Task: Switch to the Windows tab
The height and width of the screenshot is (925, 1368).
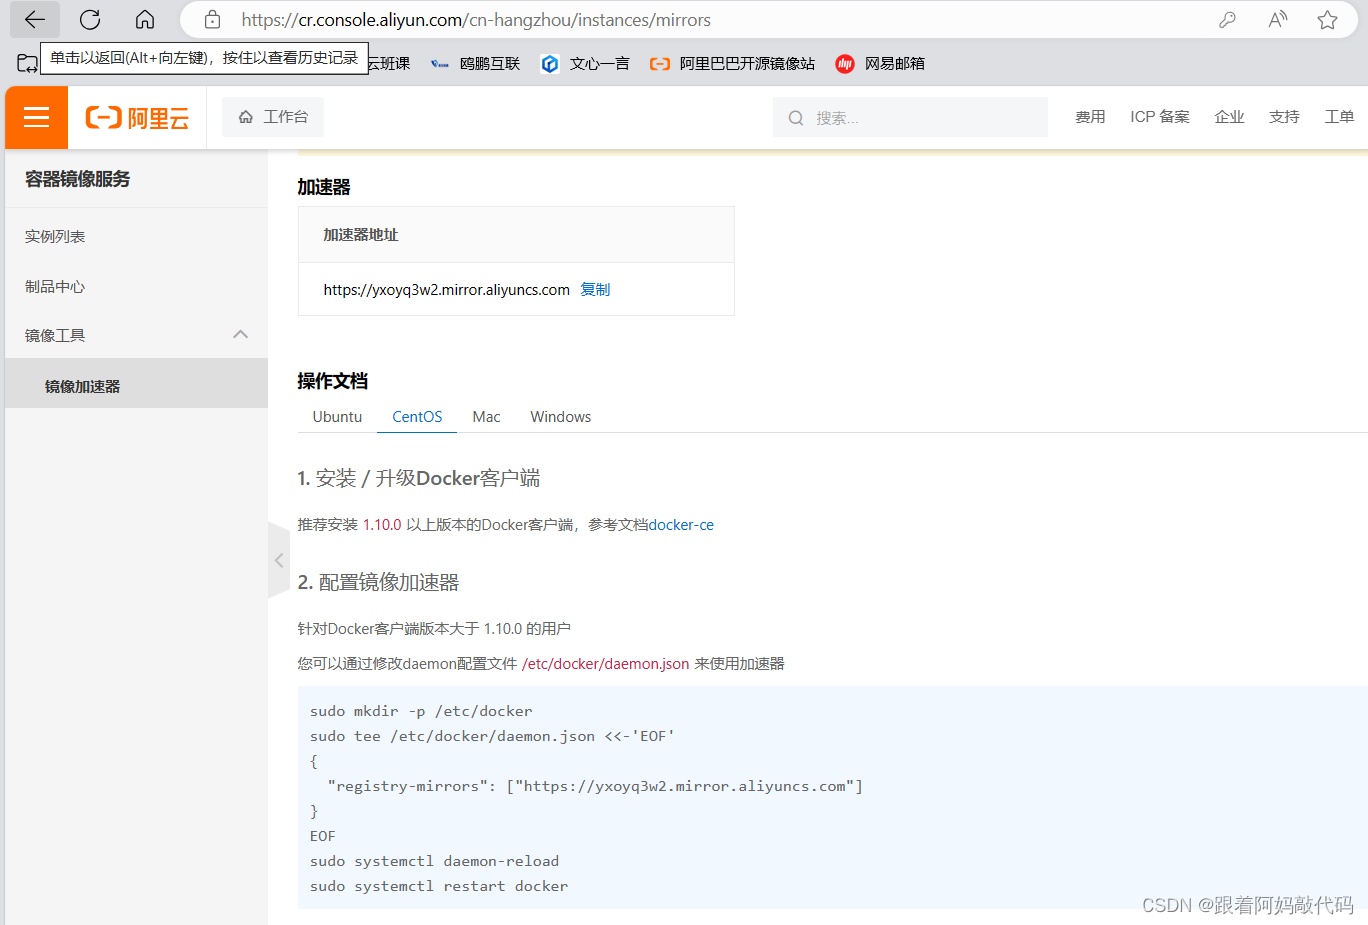Action: point(560,416)
